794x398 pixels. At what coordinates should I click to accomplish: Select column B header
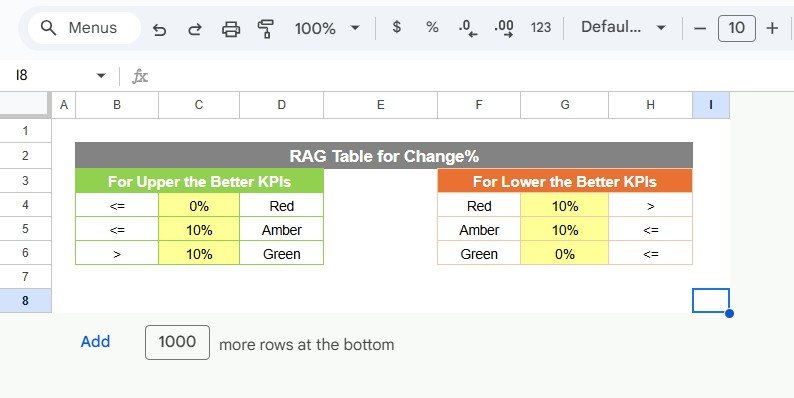117,105
